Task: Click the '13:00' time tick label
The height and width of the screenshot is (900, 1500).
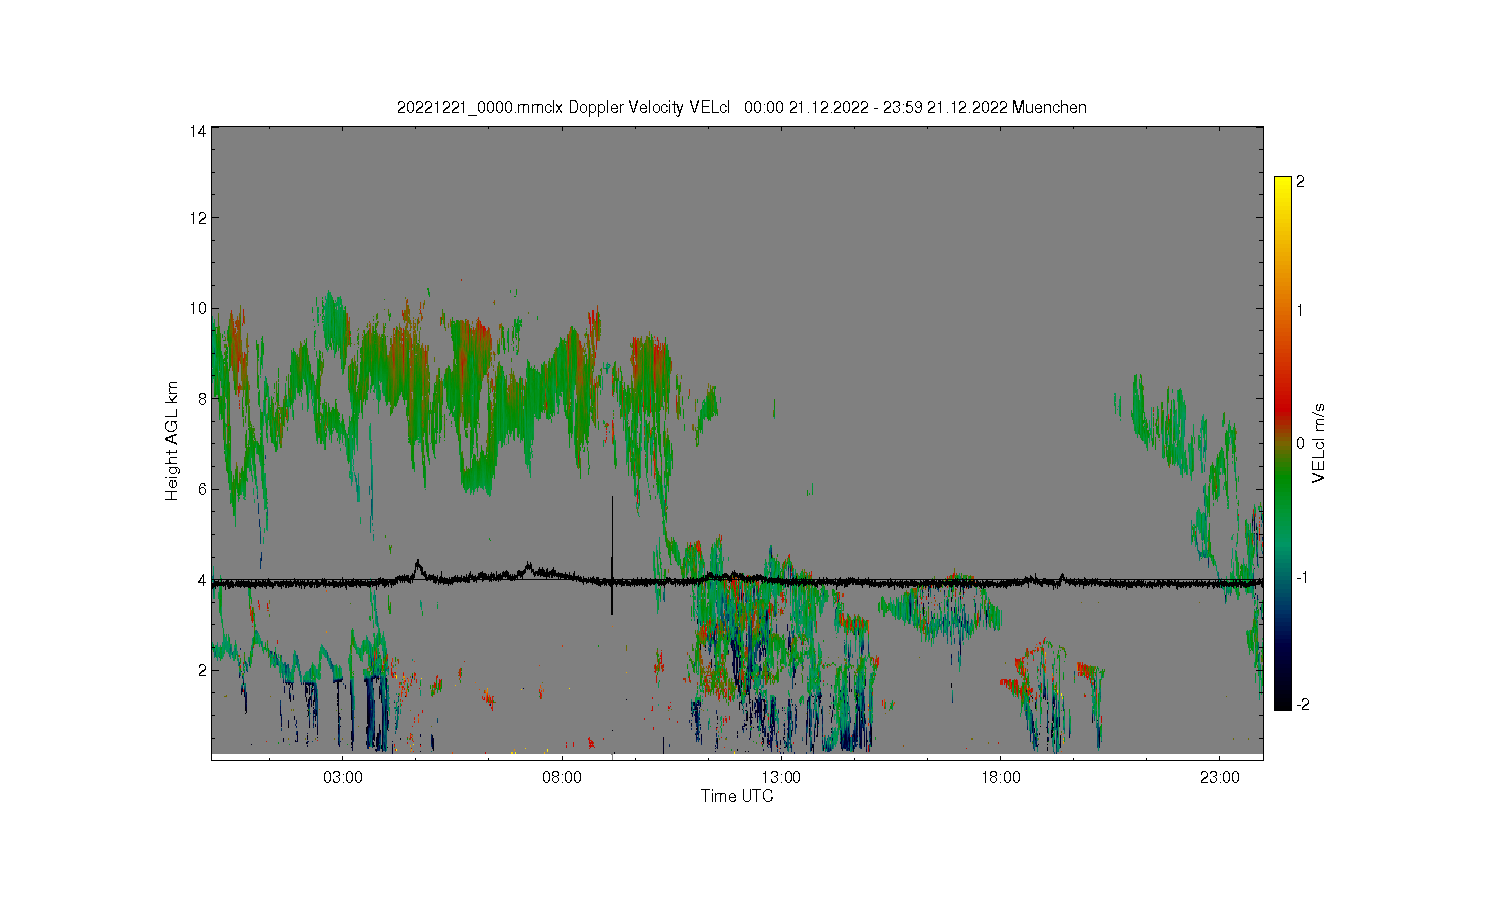Action: 781,777
